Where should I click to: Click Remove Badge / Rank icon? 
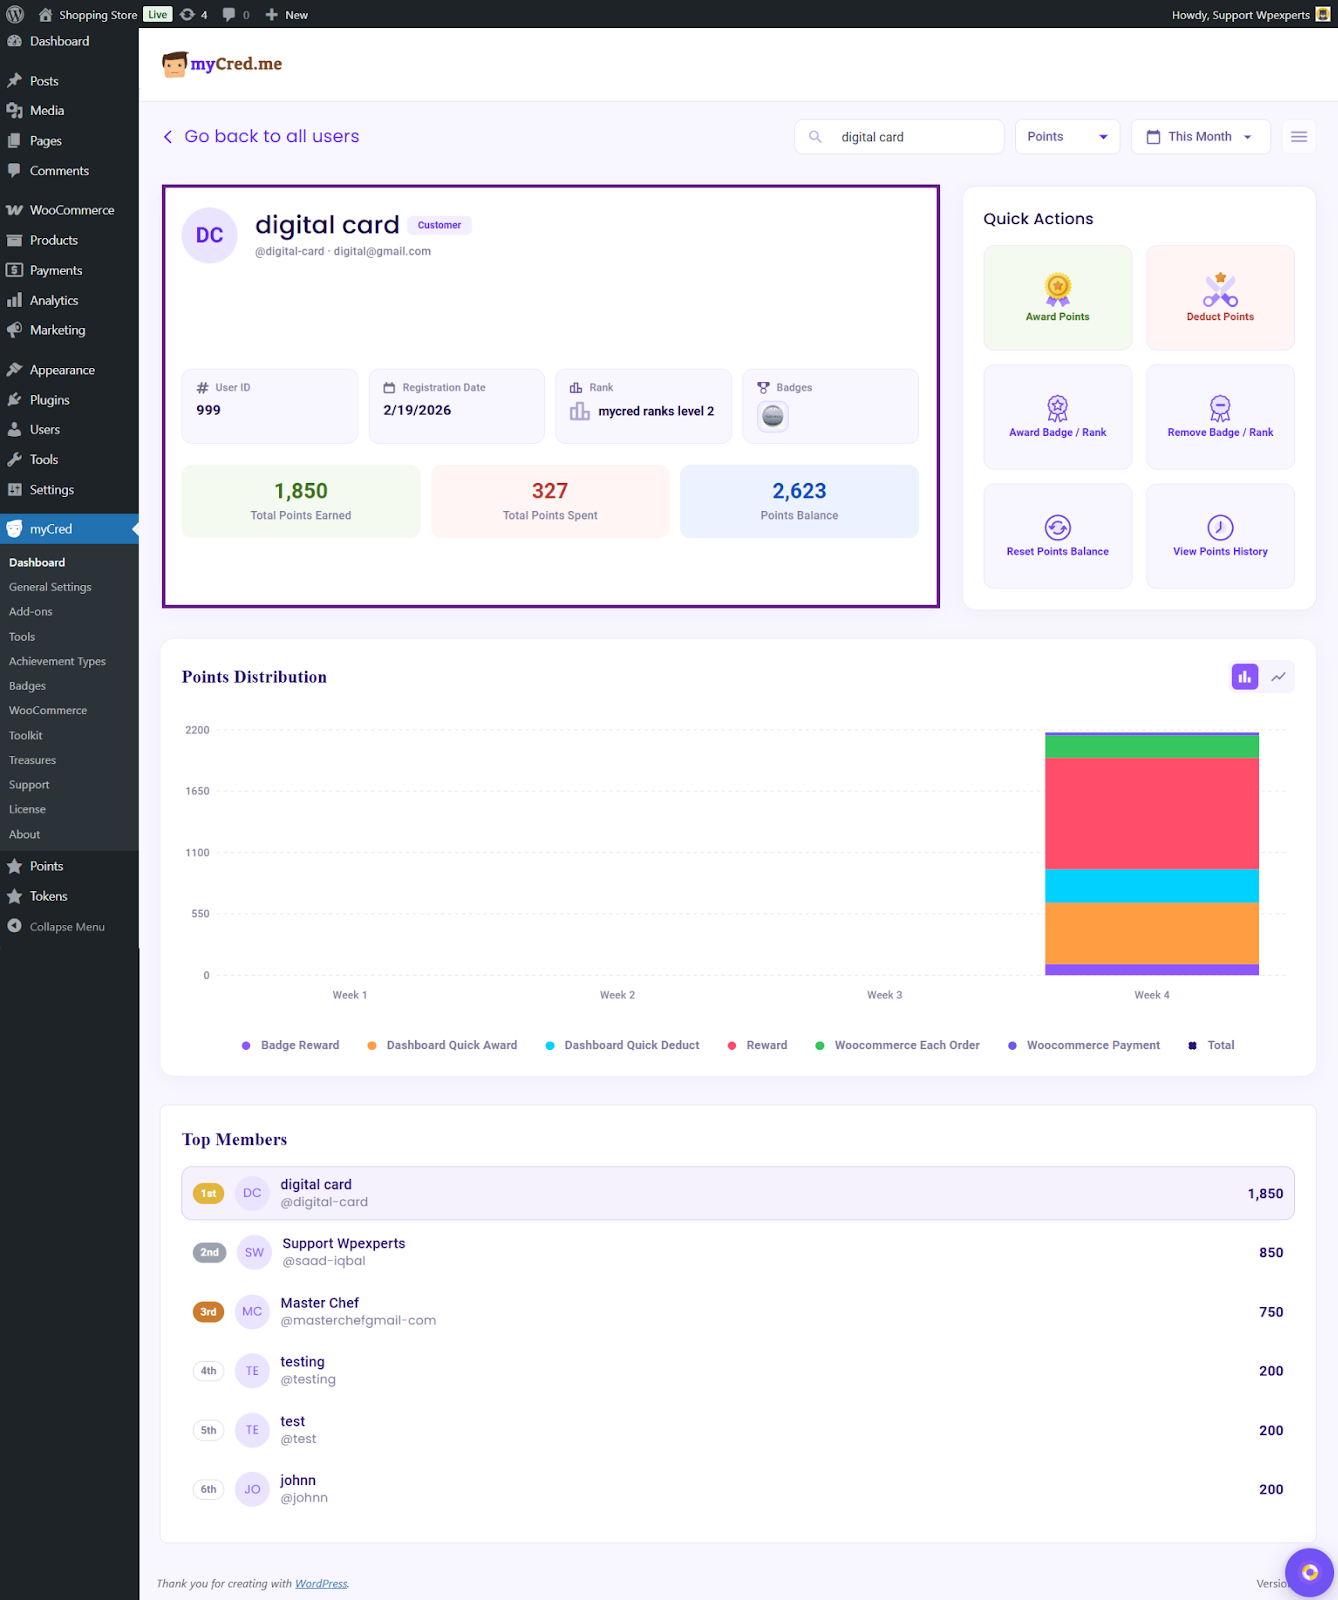(1220, 408)
